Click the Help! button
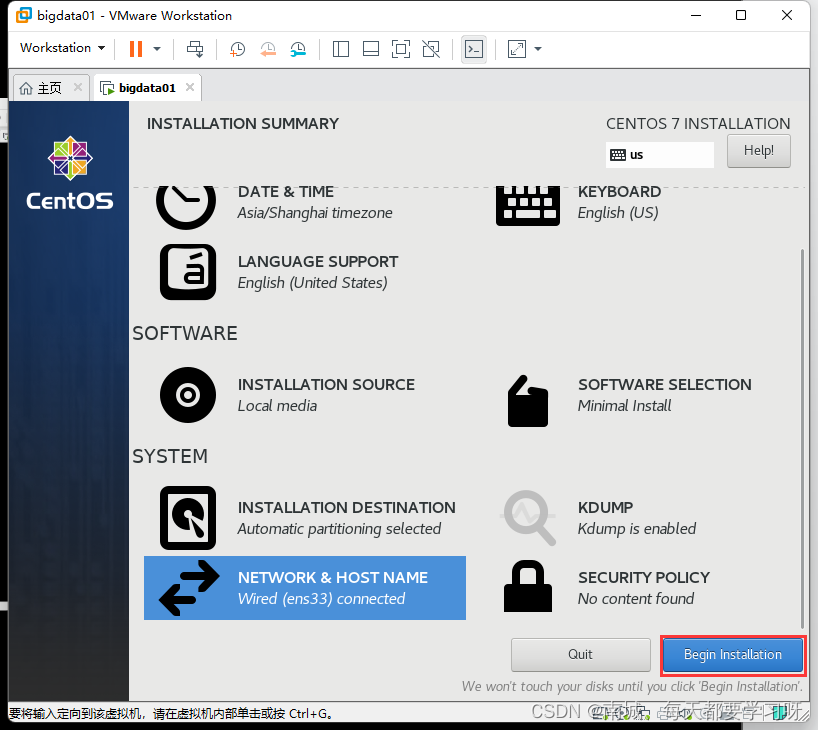The image size is (818, 730). (759, 151)
